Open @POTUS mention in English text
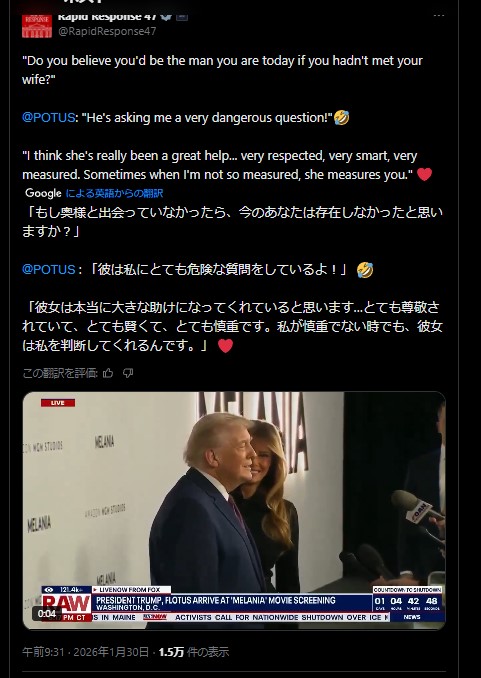This screenshot has height=678, width=481. point(48,118)
